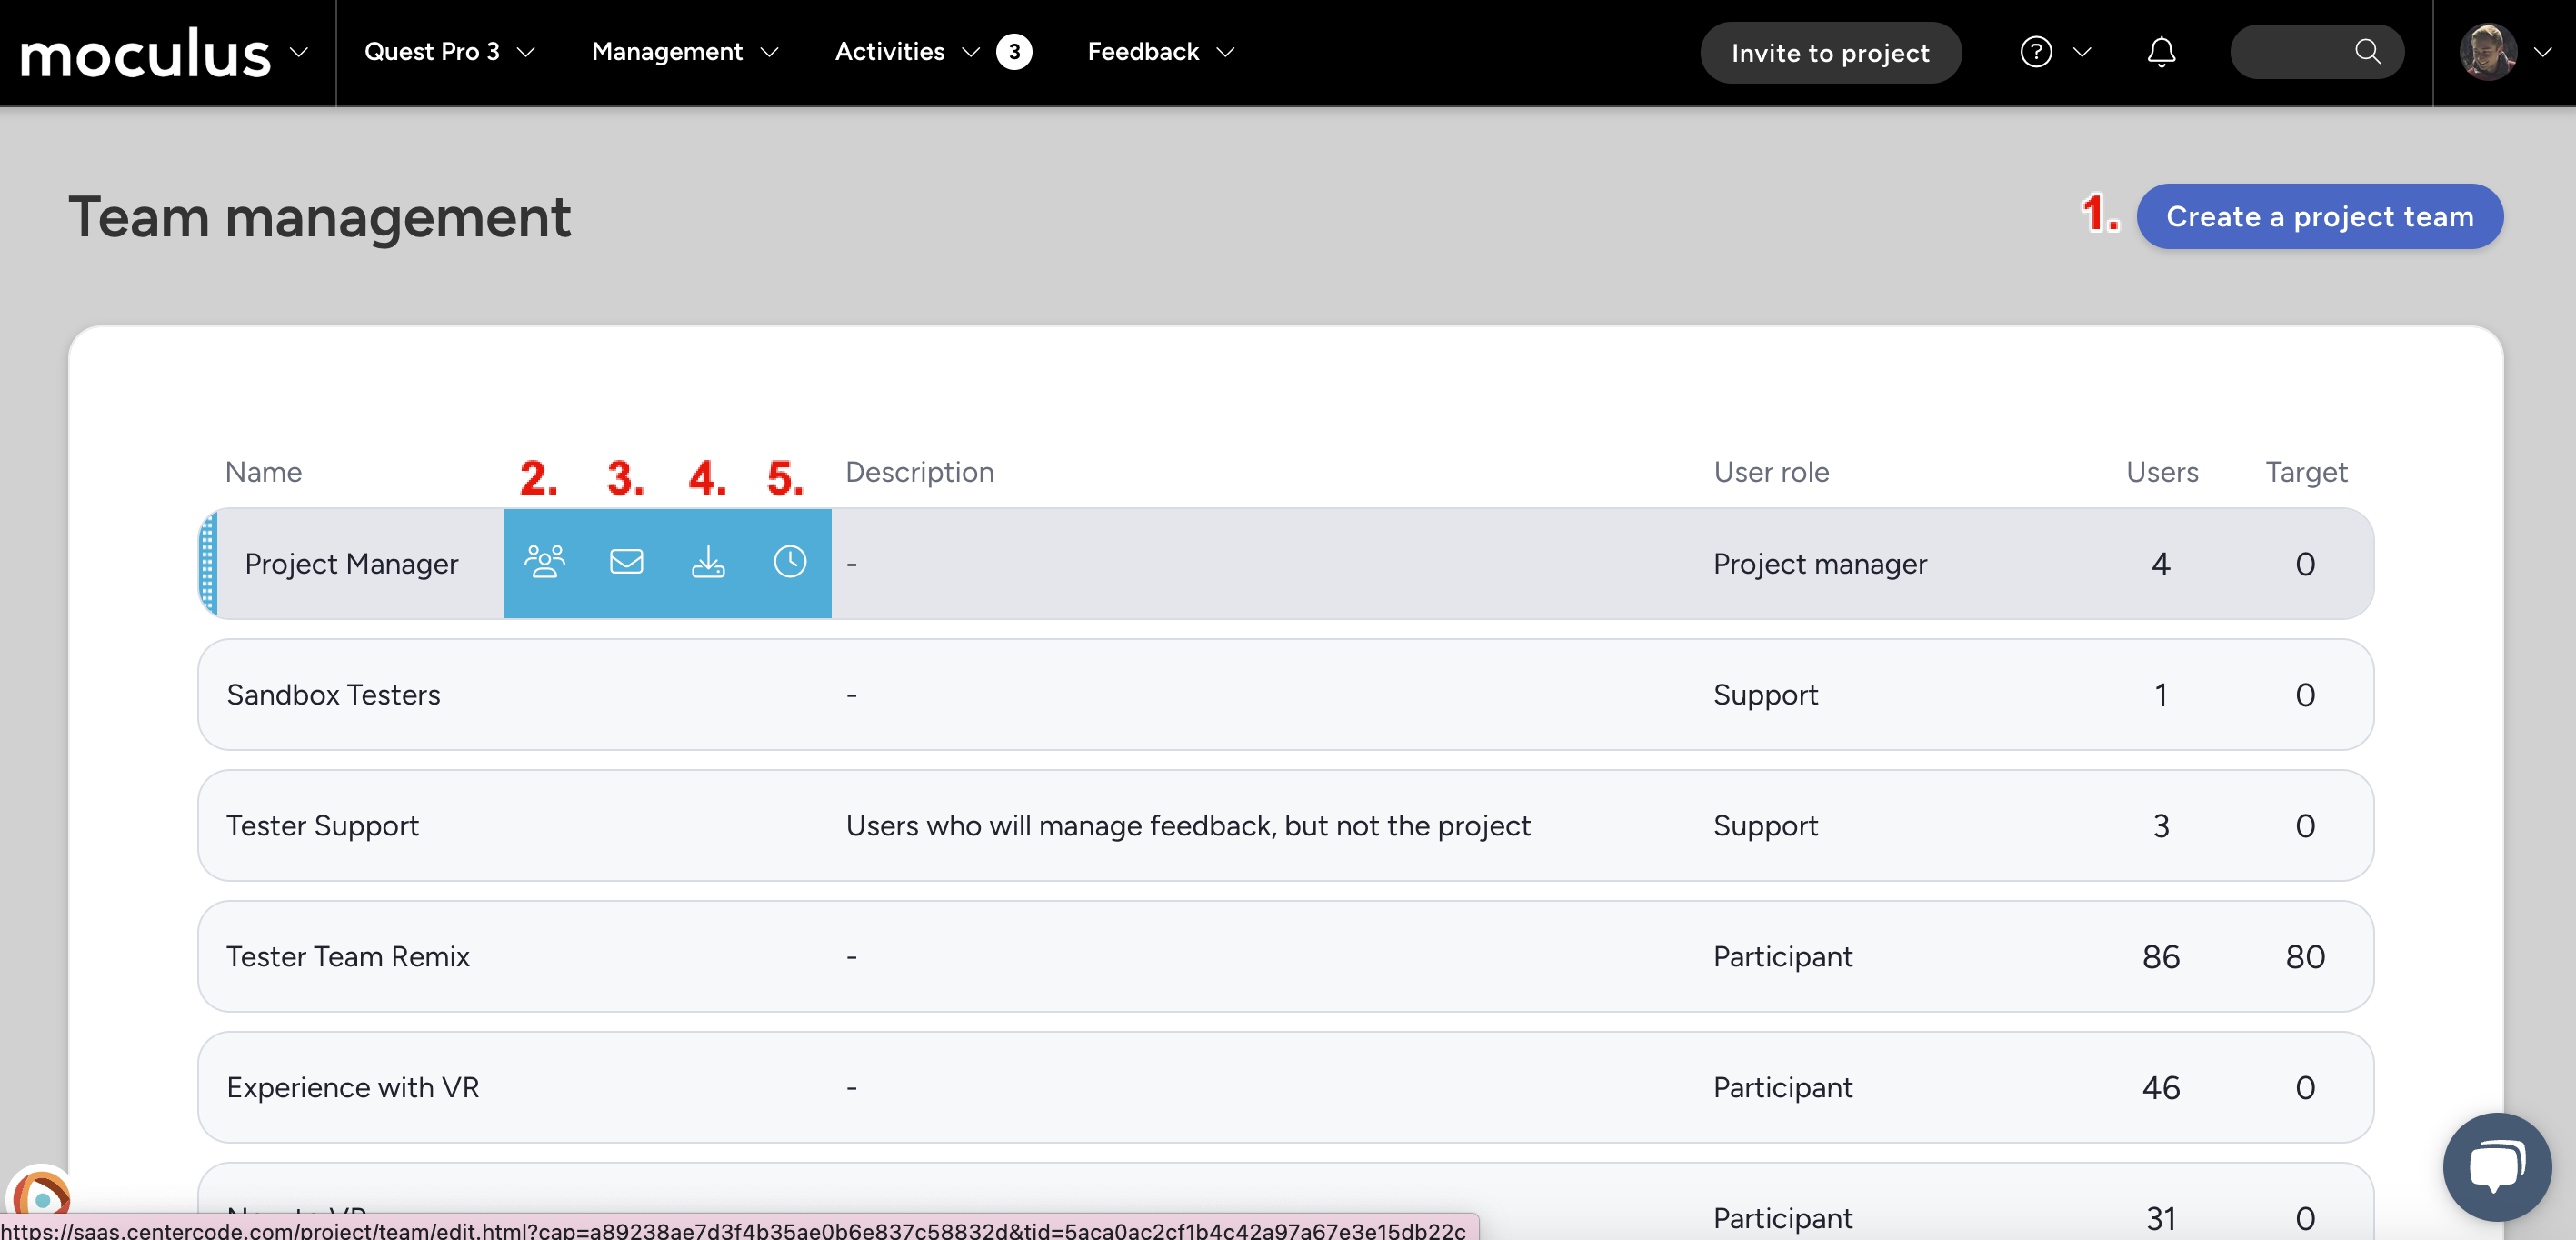Expand the Management chevron arrow
The height and width of the screenshot is (1240, 2576).
(769, 52)
